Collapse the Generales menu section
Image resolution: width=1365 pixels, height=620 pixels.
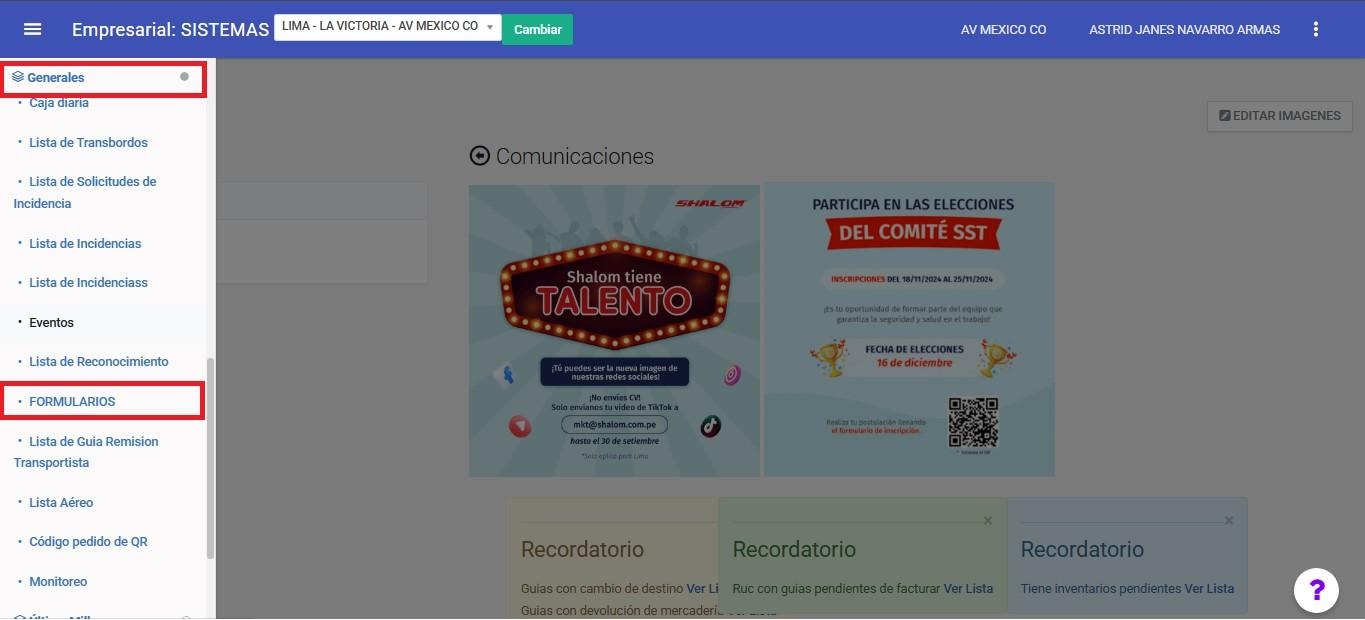(56, 77)
